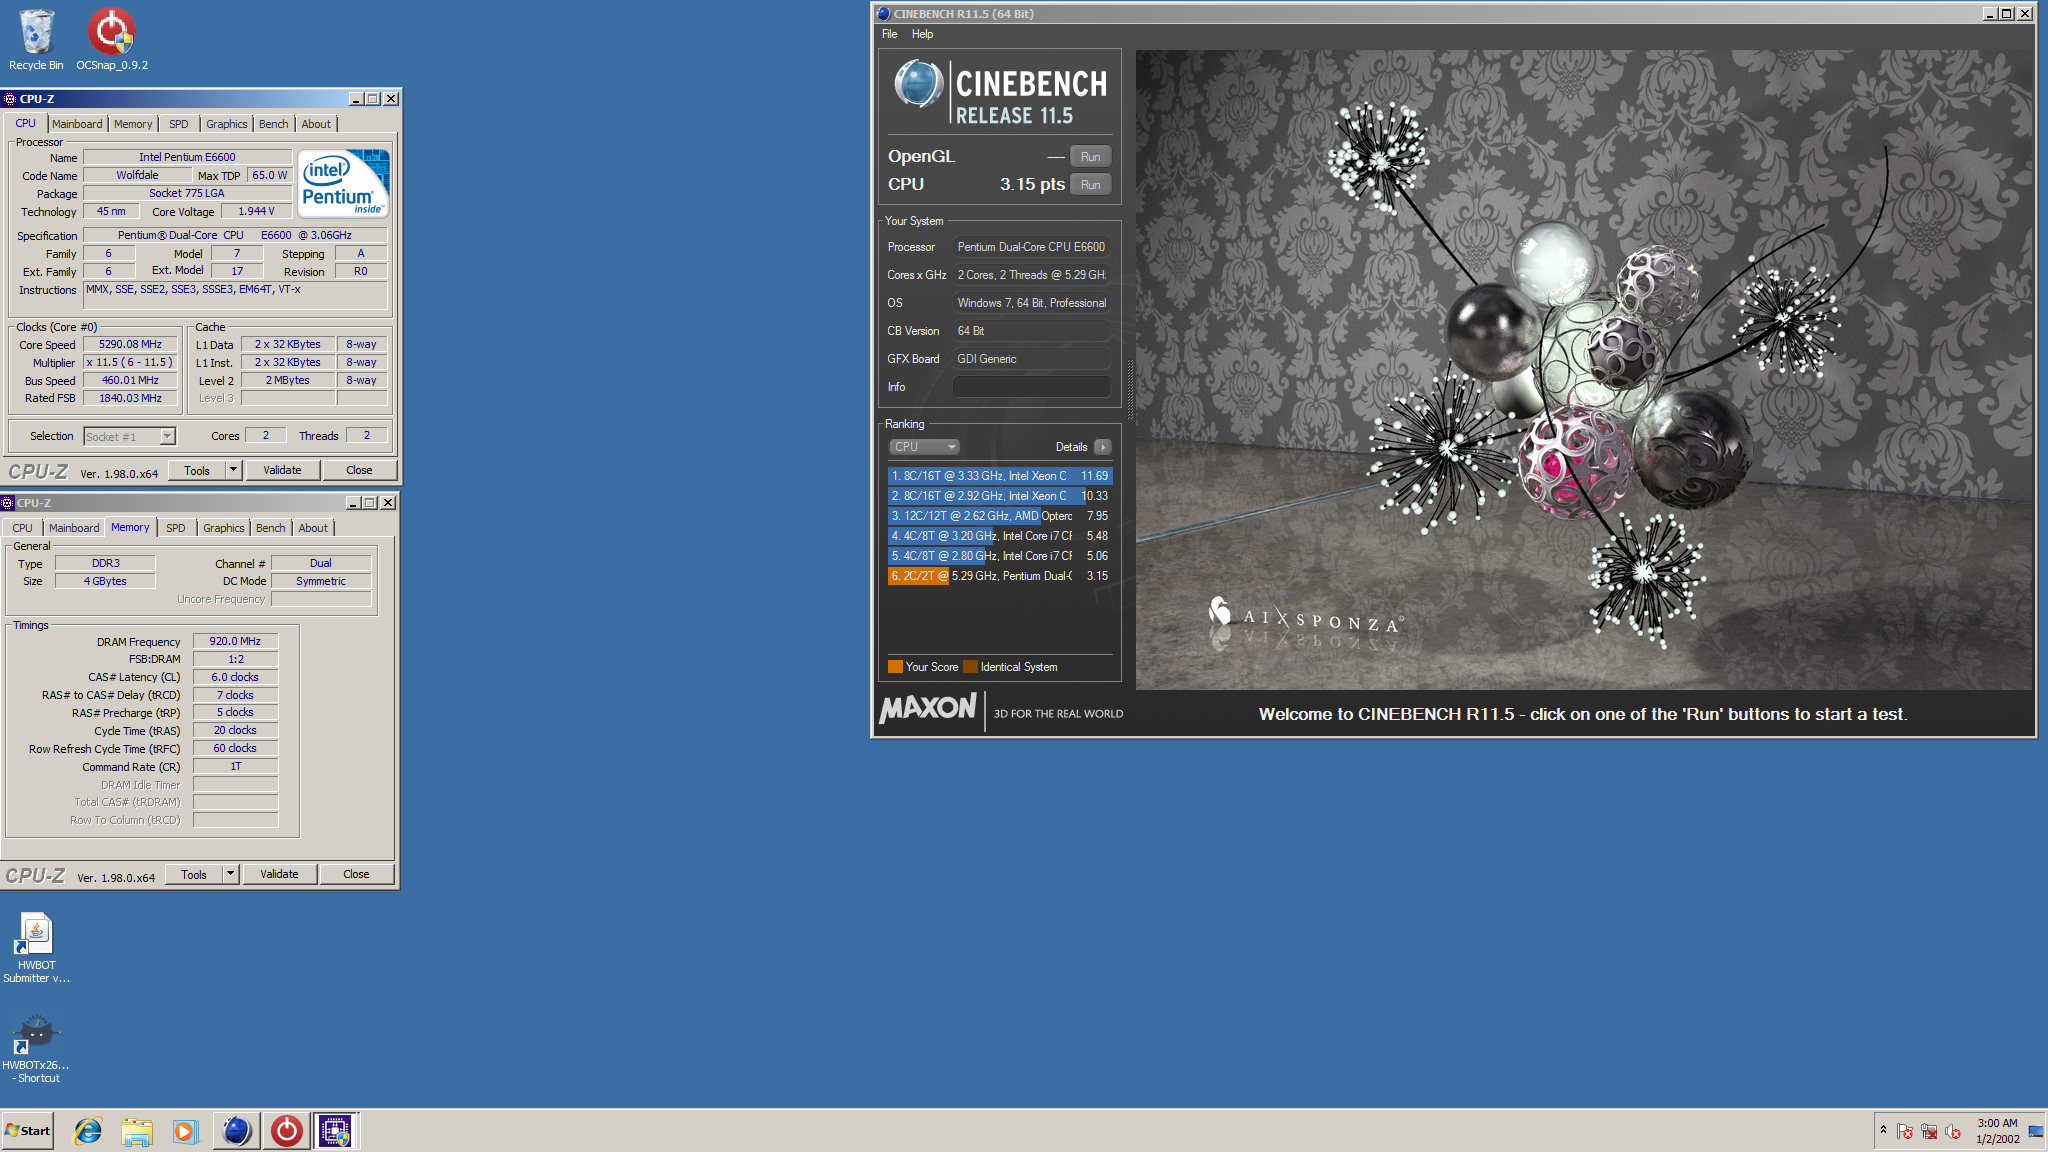Select ranking row 12C/12T AMD Opteron
The image size is (2048, 1152).
999,516
